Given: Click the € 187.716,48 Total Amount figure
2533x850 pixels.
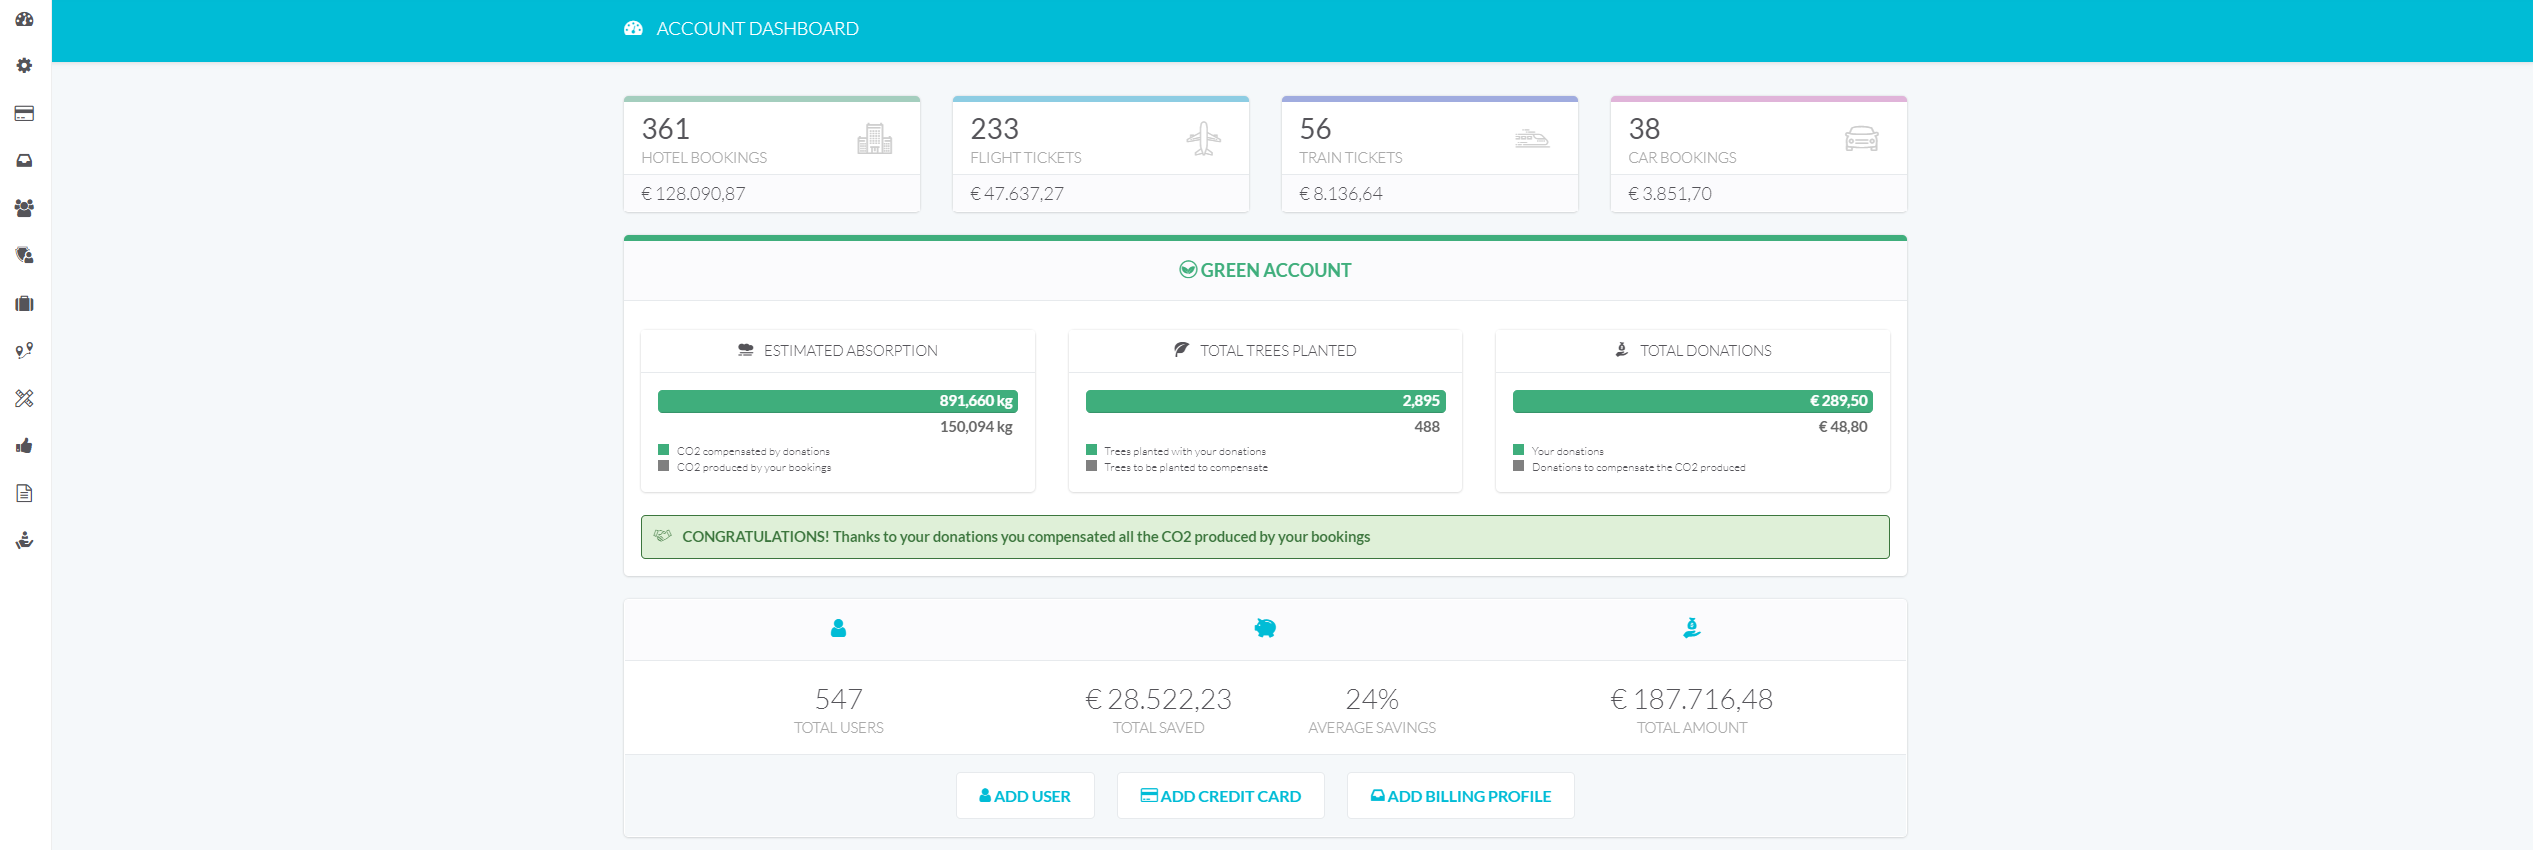Looking at the screenshot, I should (x=1692, y=699).
